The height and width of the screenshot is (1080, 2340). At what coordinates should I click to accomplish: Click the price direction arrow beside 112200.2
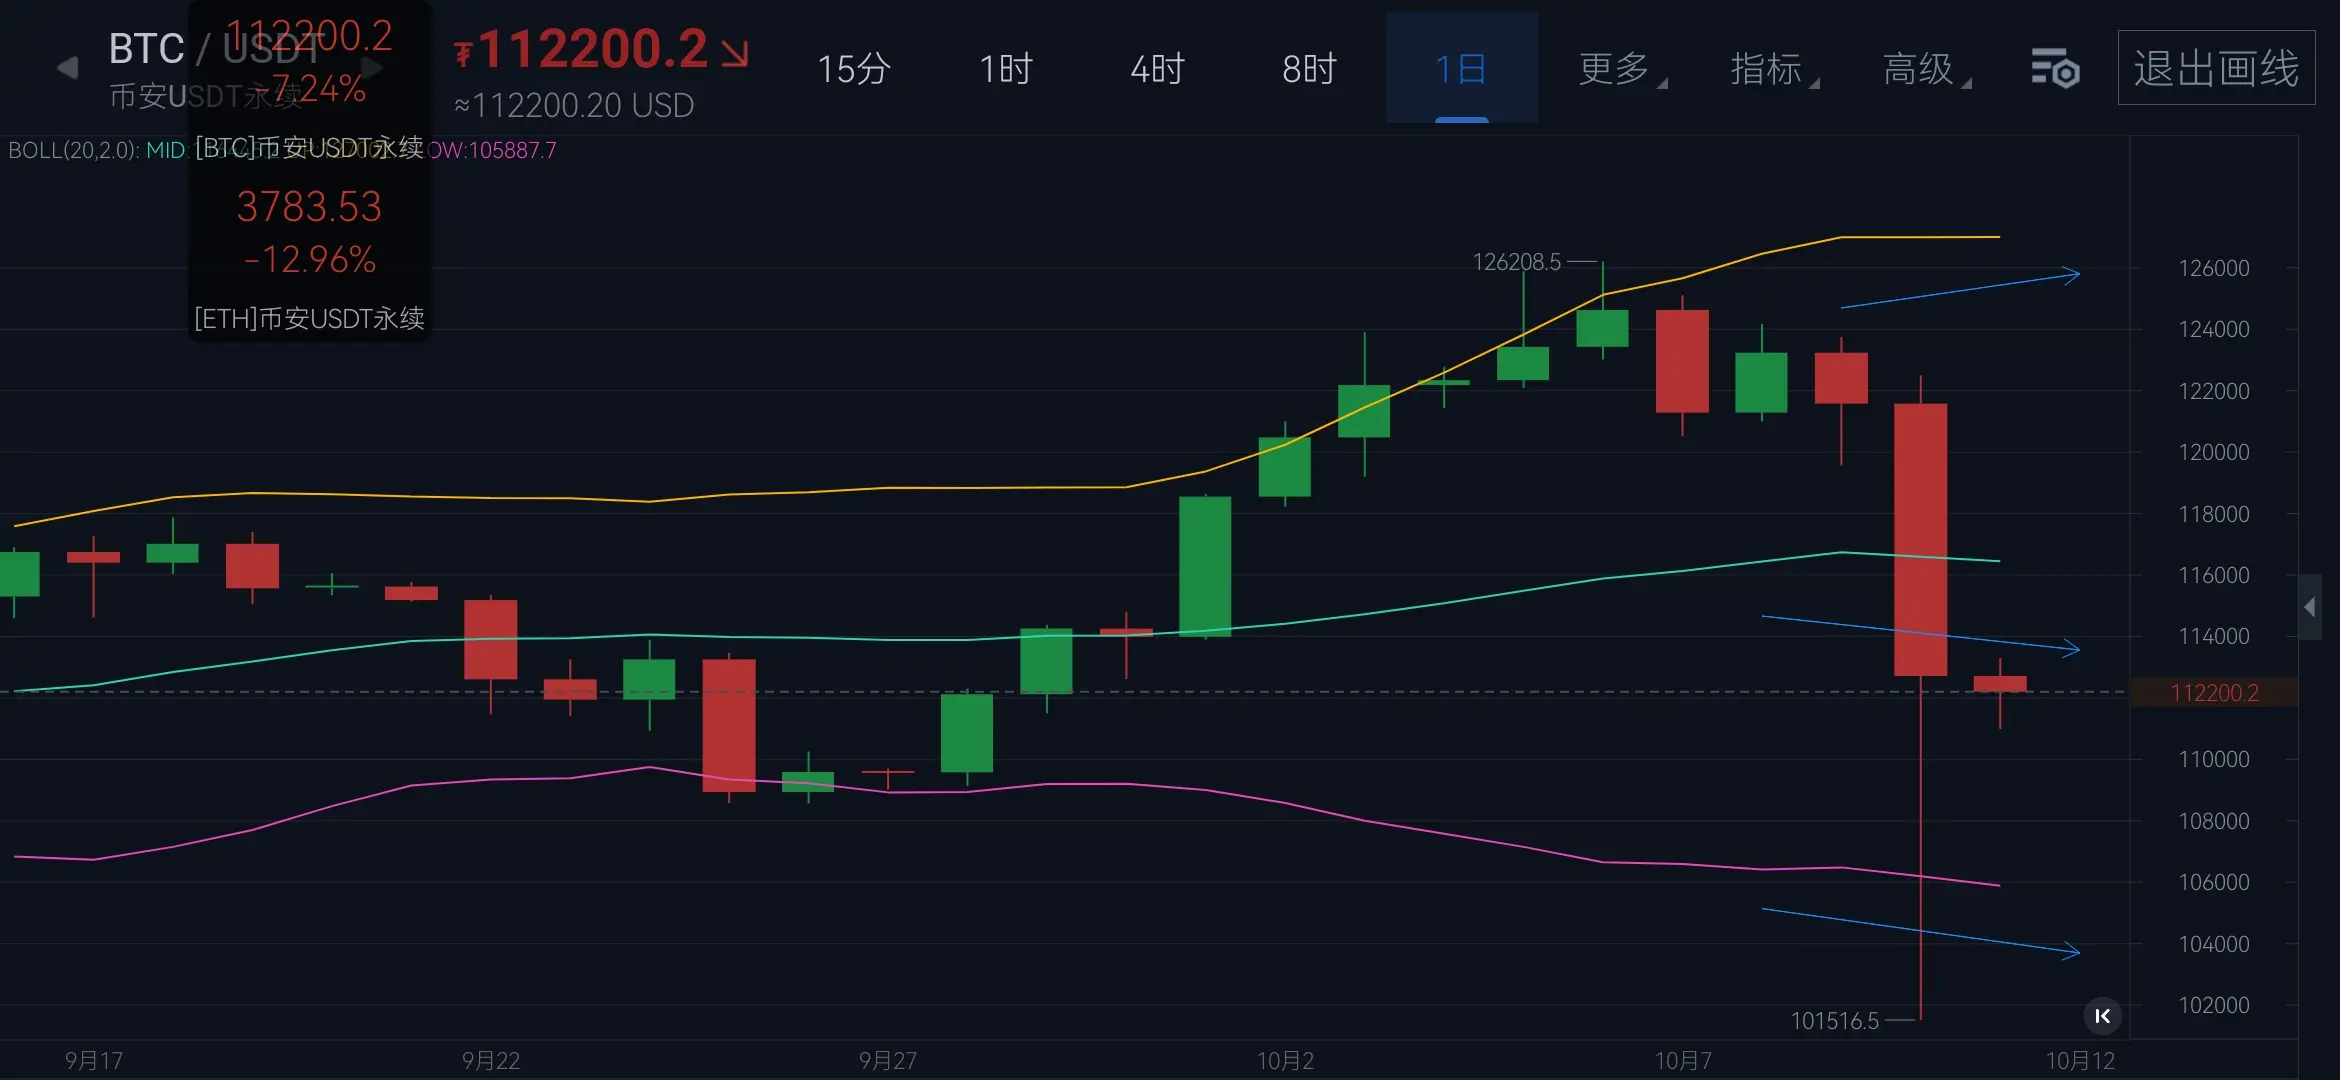735,53
